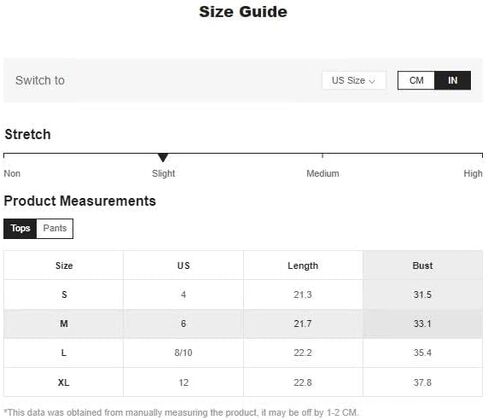
Task: Click the 33.1 bust value cell
Action: tap(422, 323)
